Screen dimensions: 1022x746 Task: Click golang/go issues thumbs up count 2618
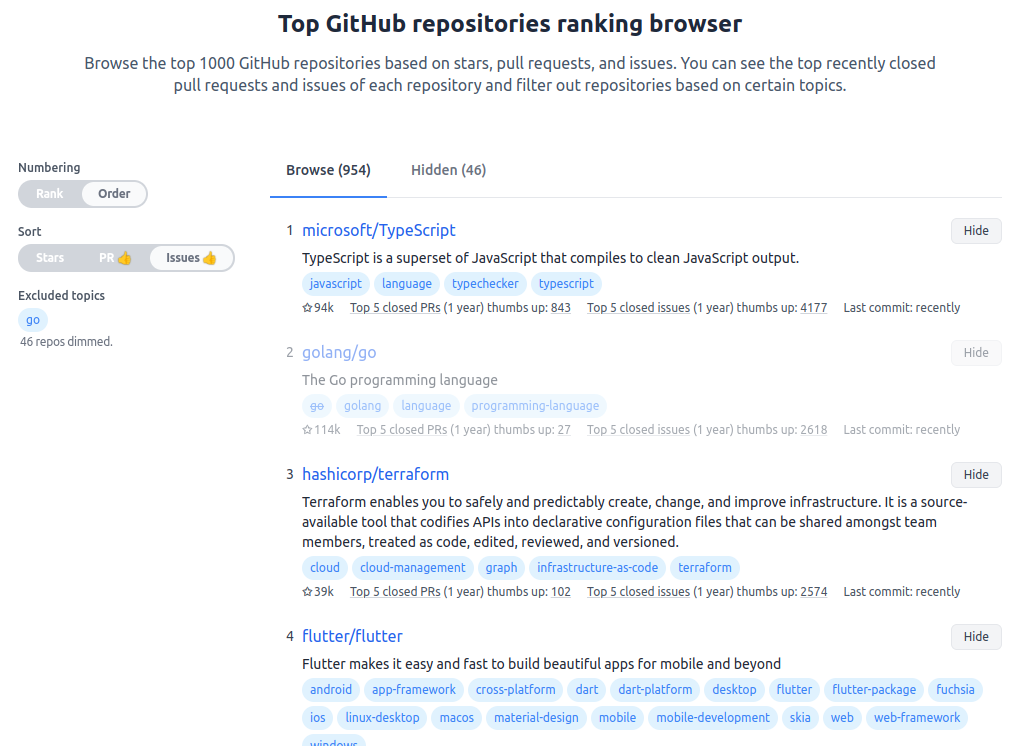click(813, 429)
